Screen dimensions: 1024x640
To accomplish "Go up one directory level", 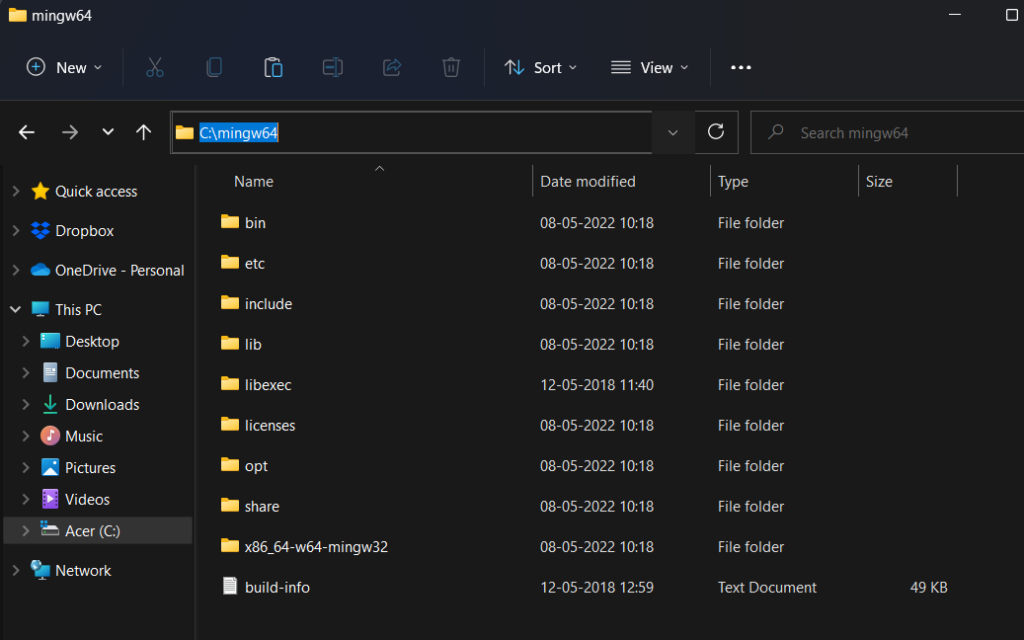I will click(x=143, y=132).
